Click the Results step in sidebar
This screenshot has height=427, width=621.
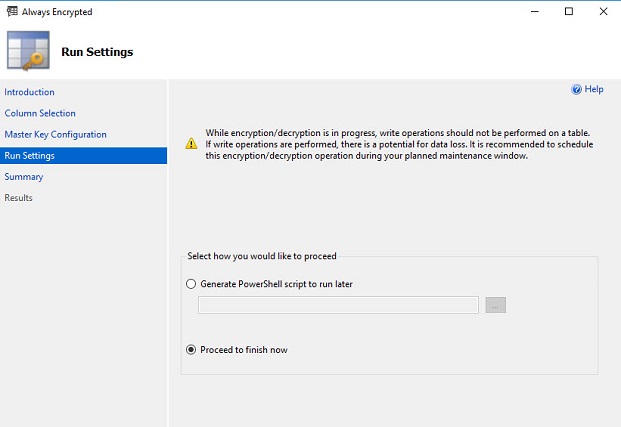[19, 197]
